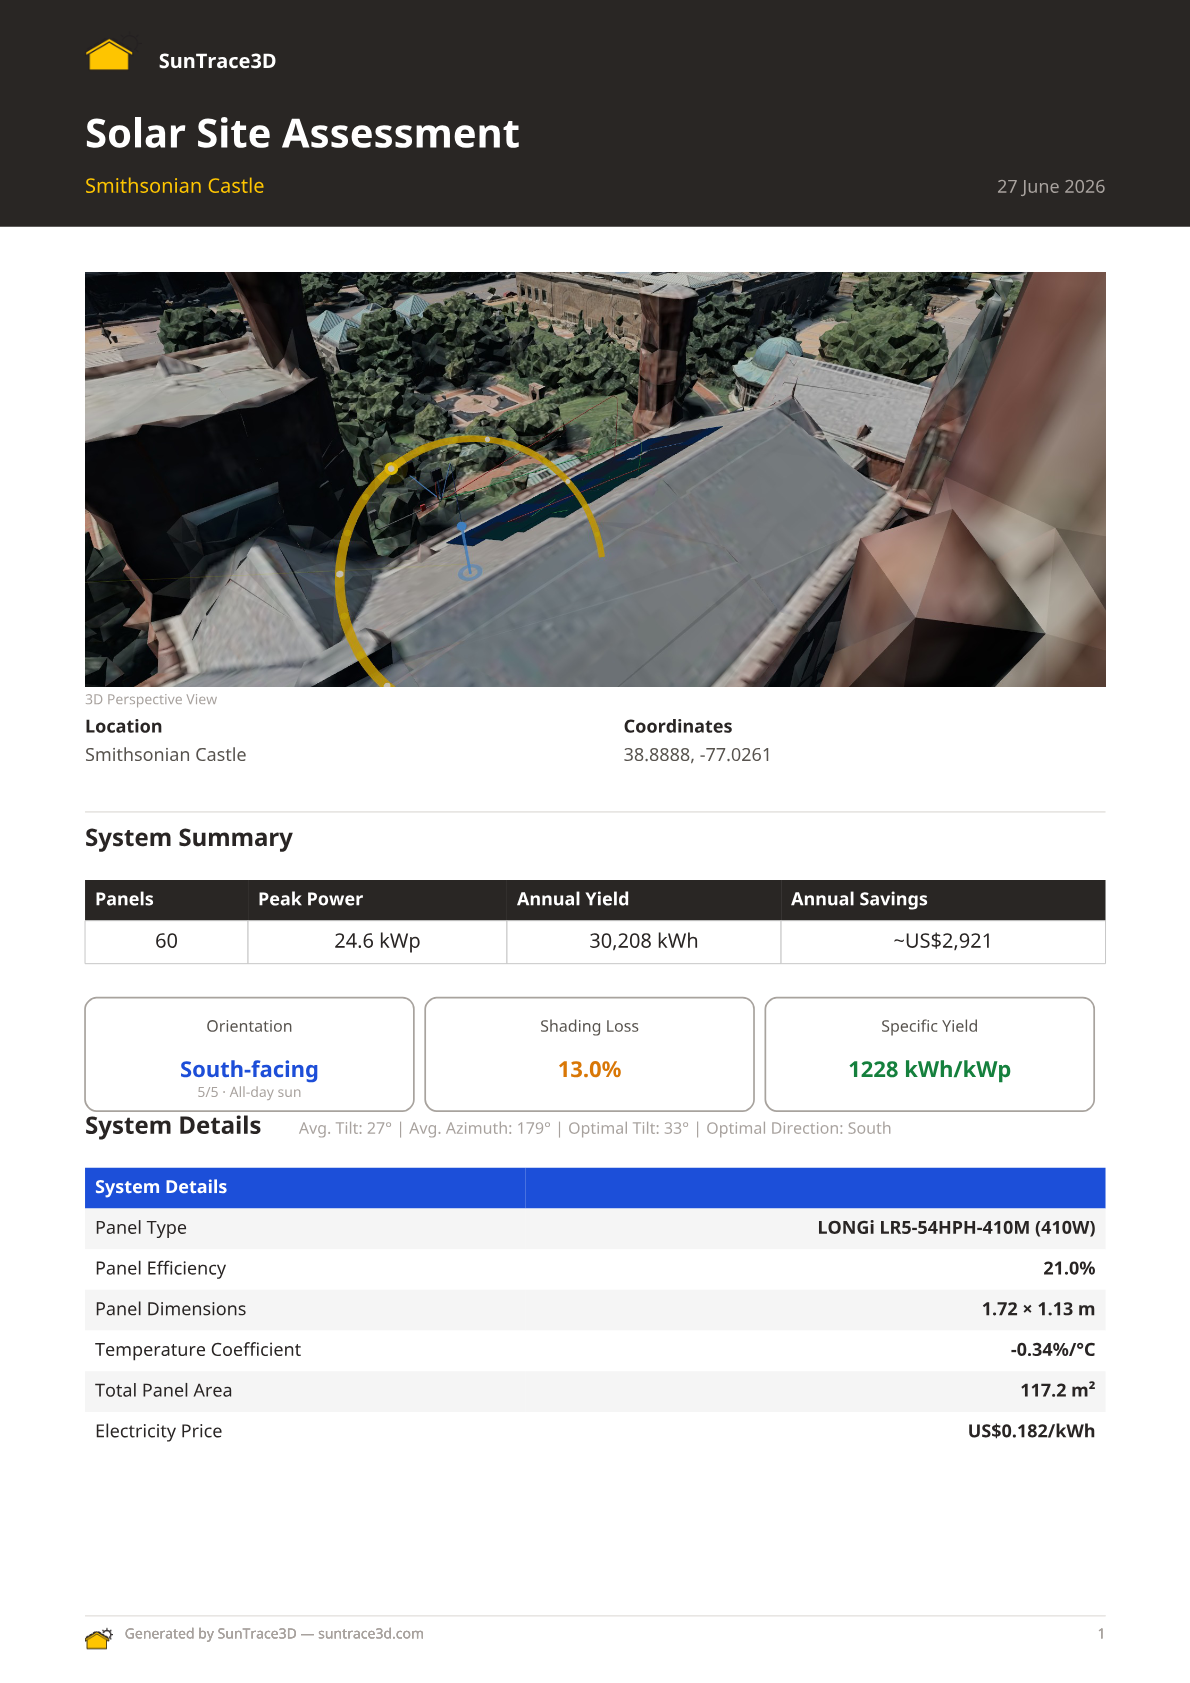This screenshot has height=1683, width=1190.
Task: Click the "Panel Type" row label
Action: [x=141, y=1228]
